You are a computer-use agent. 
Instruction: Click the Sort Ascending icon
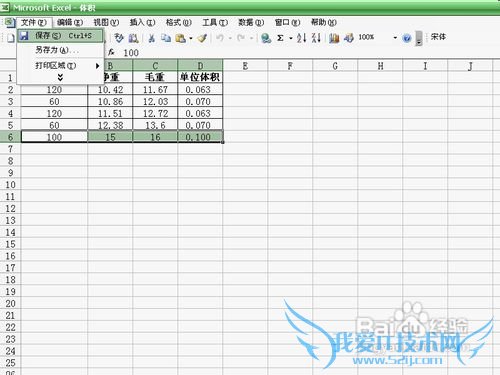pyautogui.click(x=301, y=38)
